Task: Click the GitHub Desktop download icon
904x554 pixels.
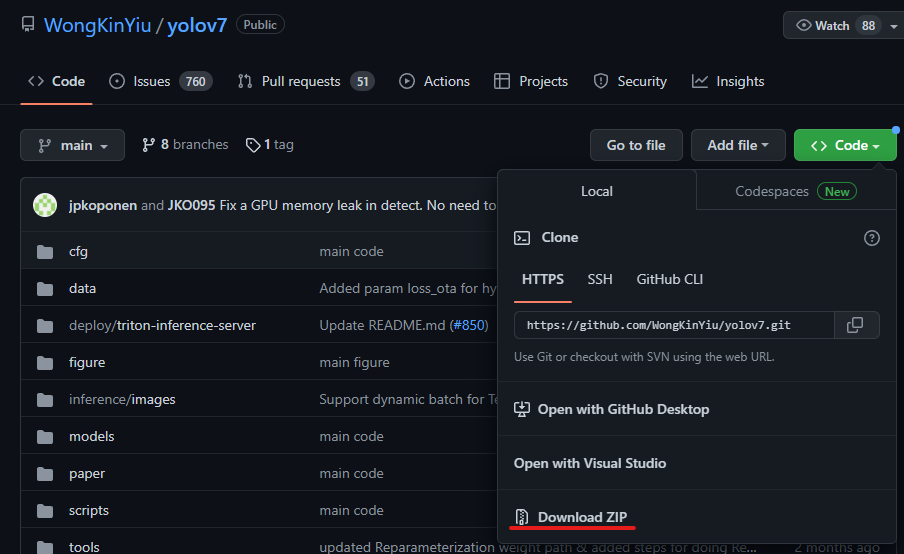Action: click(522, 409)
